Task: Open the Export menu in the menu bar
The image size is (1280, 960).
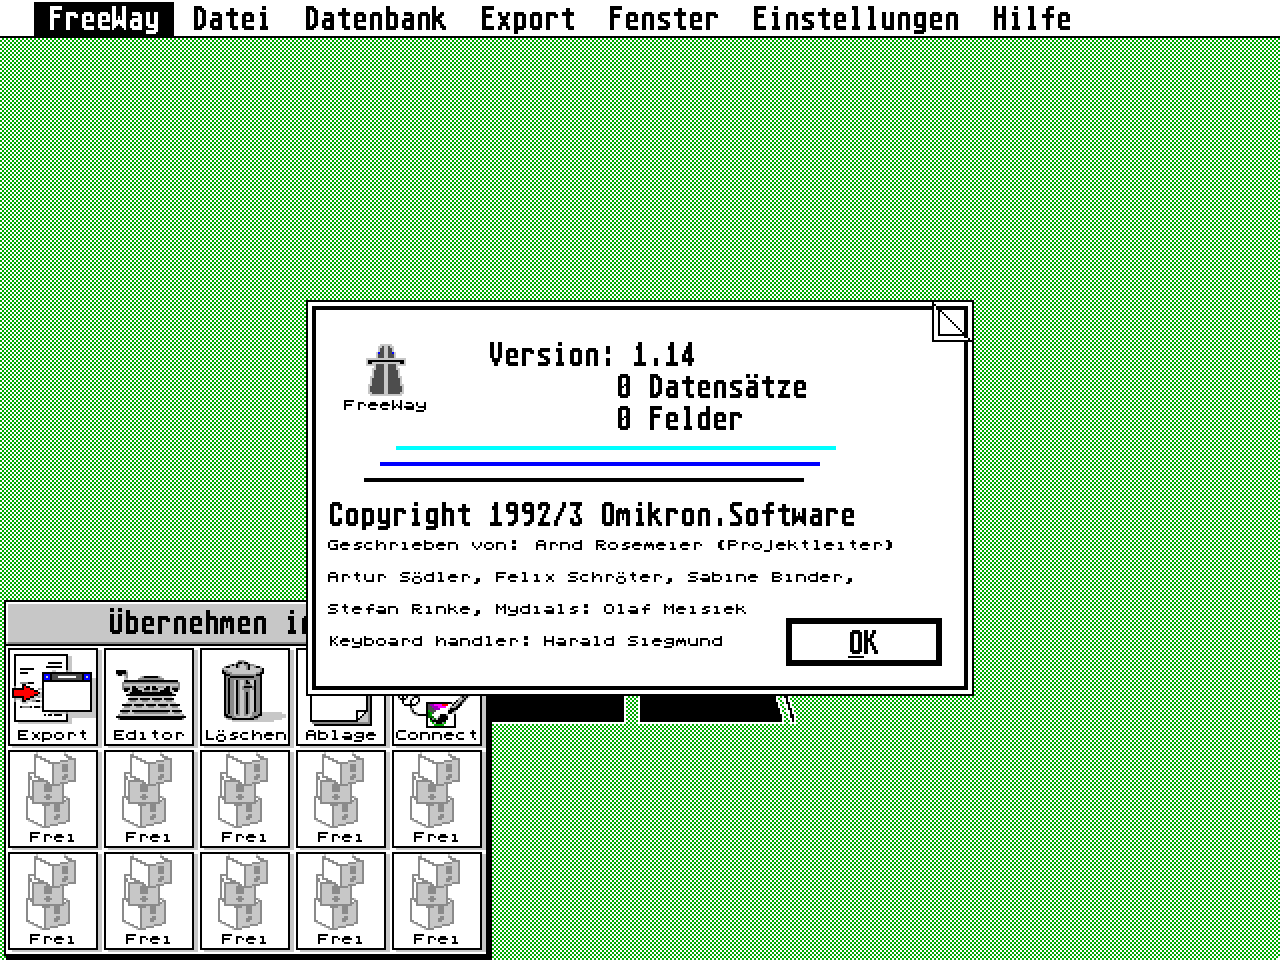Action: (527, 18)
